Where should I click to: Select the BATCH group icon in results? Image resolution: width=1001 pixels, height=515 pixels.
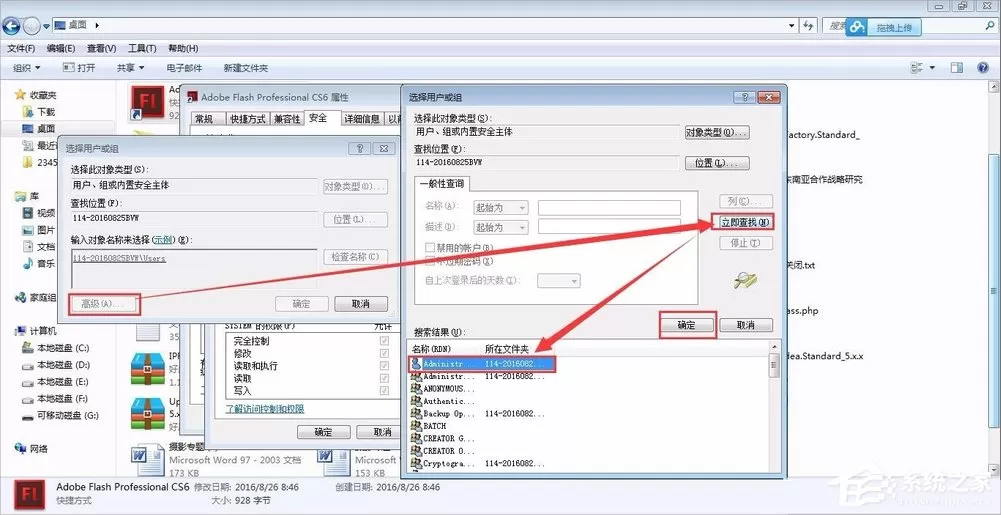coord(417,426)
